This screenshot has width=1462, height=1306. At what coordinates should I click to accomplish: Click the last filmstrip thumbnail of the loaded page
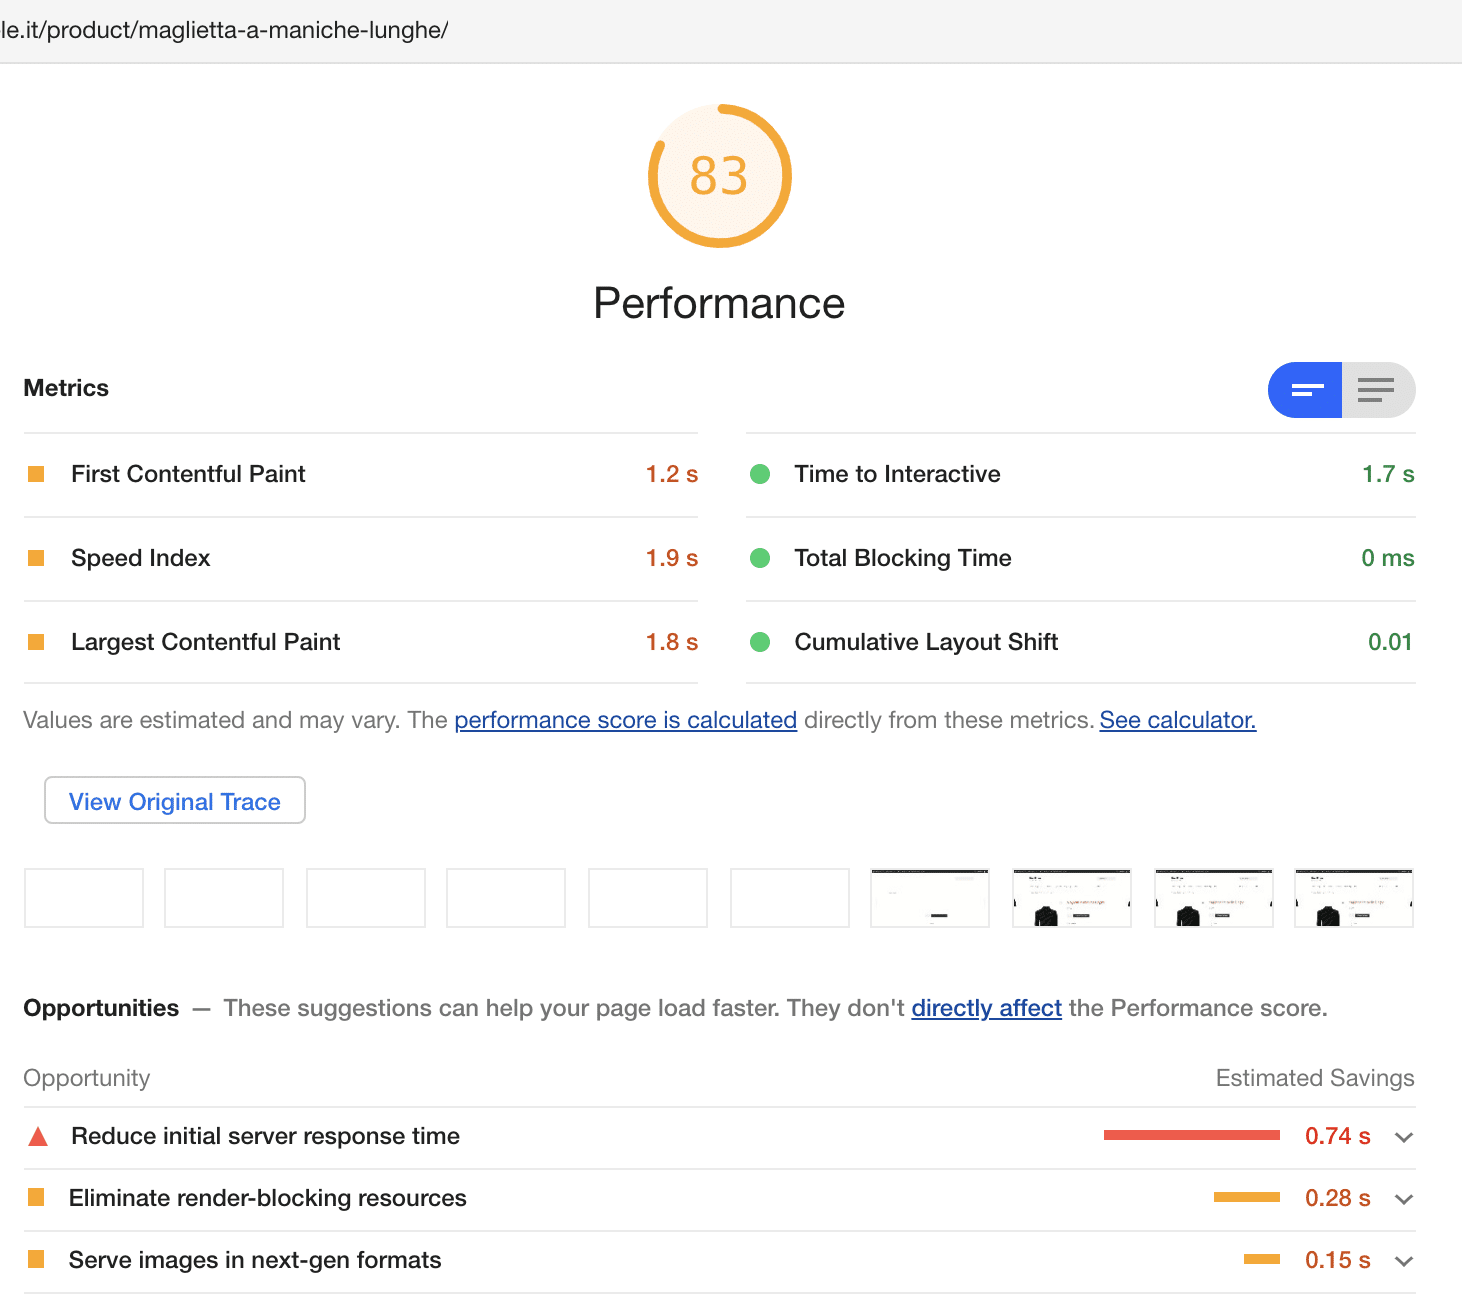pos(1354,897)
